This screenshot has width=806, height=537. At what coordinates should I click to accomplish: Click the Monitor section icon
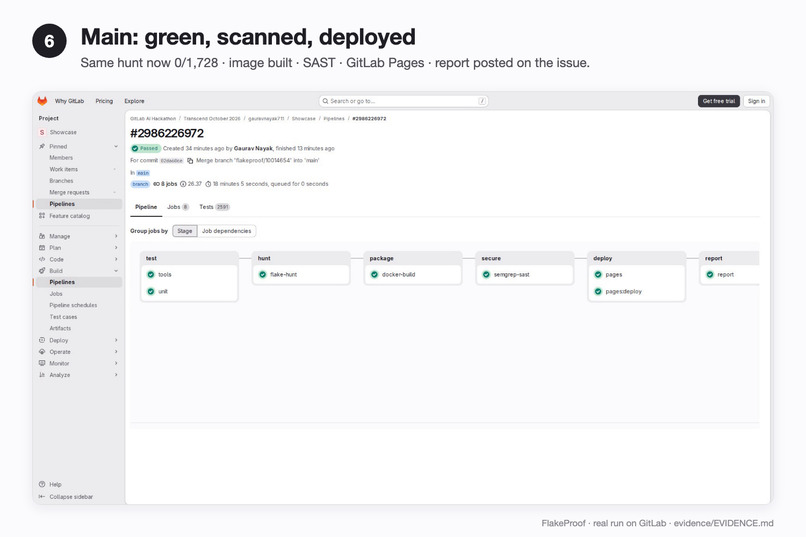coord(42,363)
